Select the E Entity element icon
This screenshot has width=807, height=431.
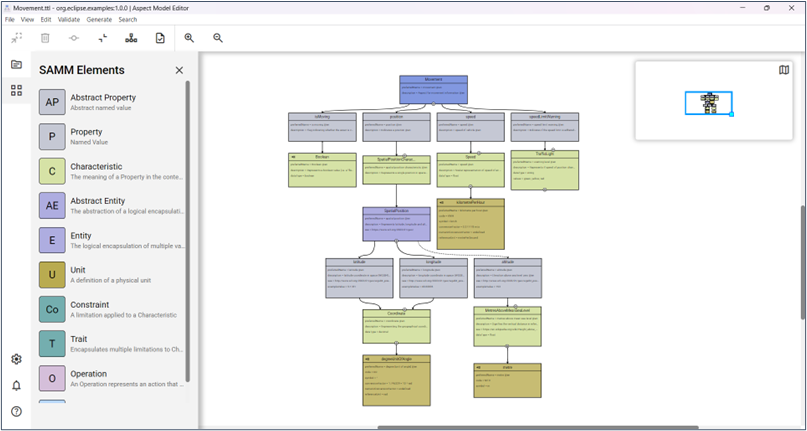tap(52, 240)
